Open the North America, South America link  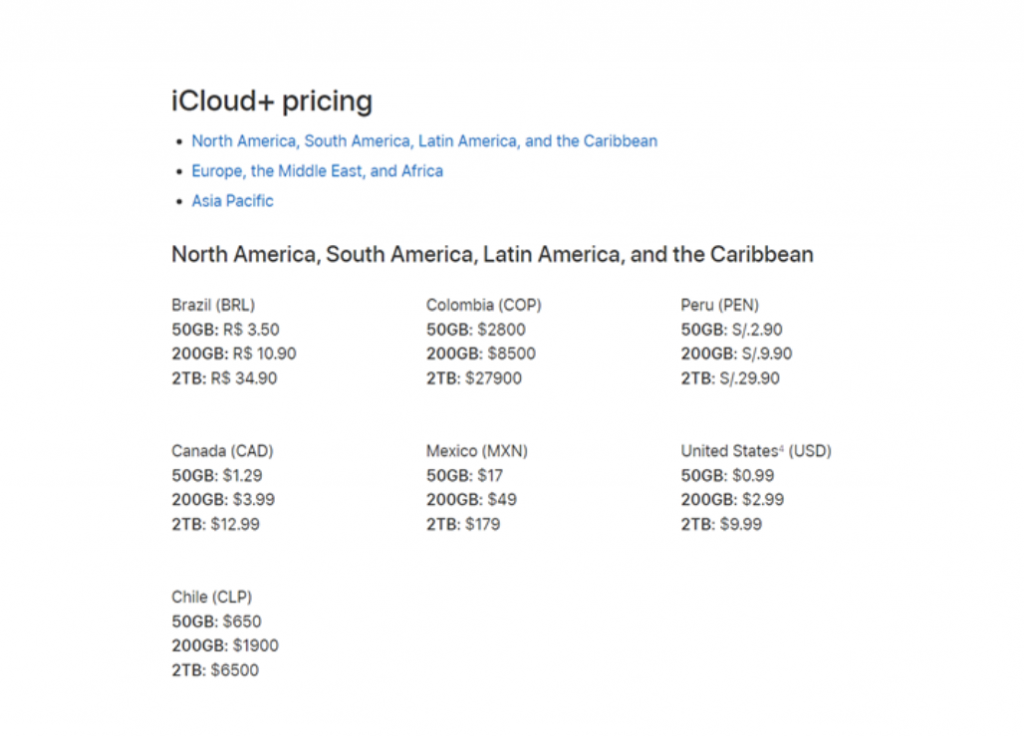point(424,141)
